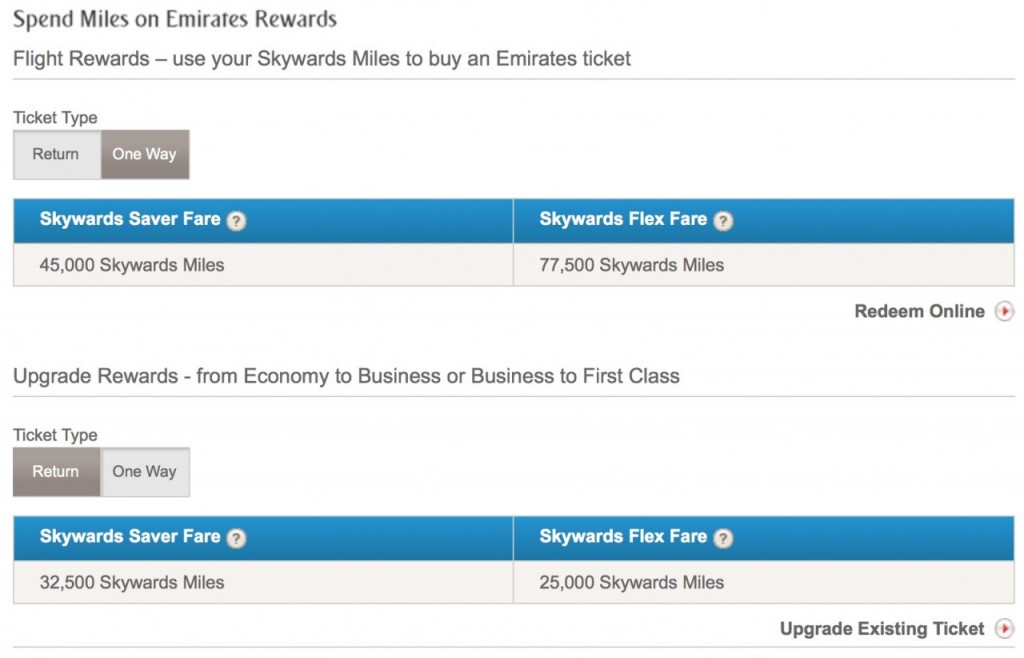Click the Flex Fare help icon in Upgrade Rewards table
Image resolution: width=1024 pixels, height=658 pixels.
click(x=723, y=537)
